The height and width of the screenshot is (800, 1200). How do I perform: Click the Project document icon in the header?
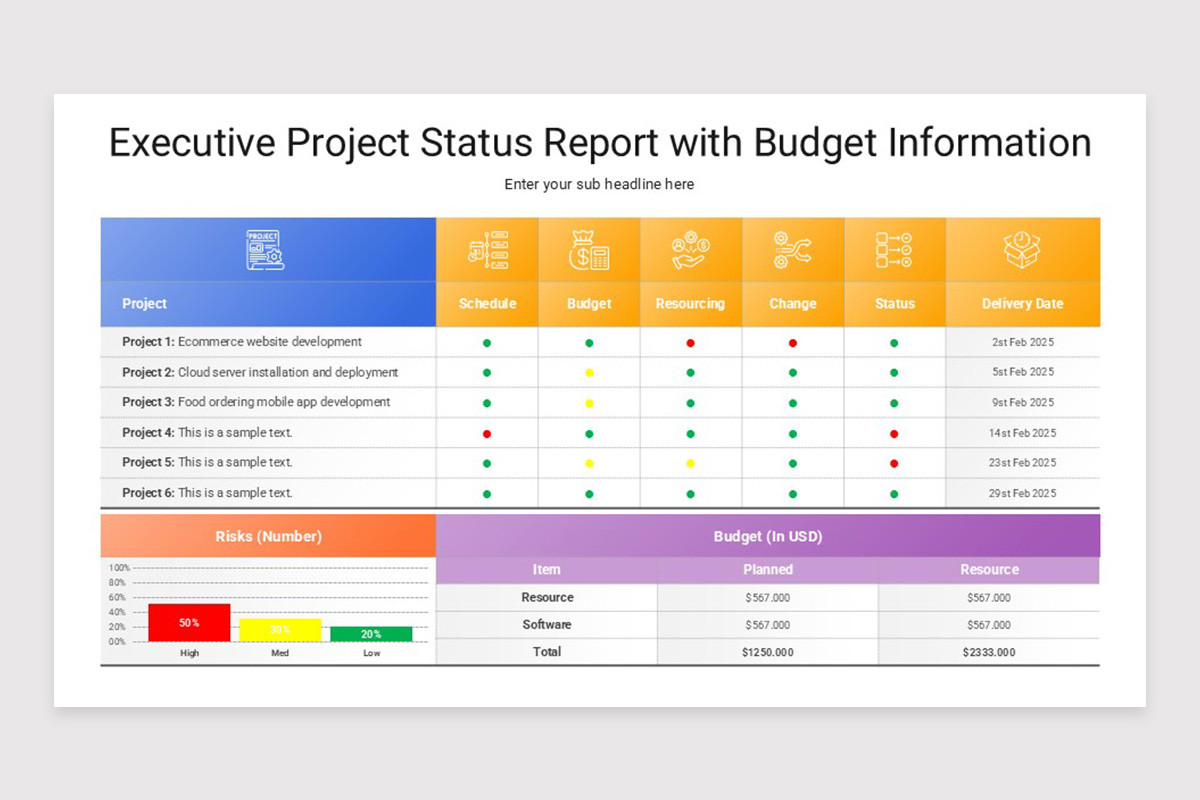(267, 250)
